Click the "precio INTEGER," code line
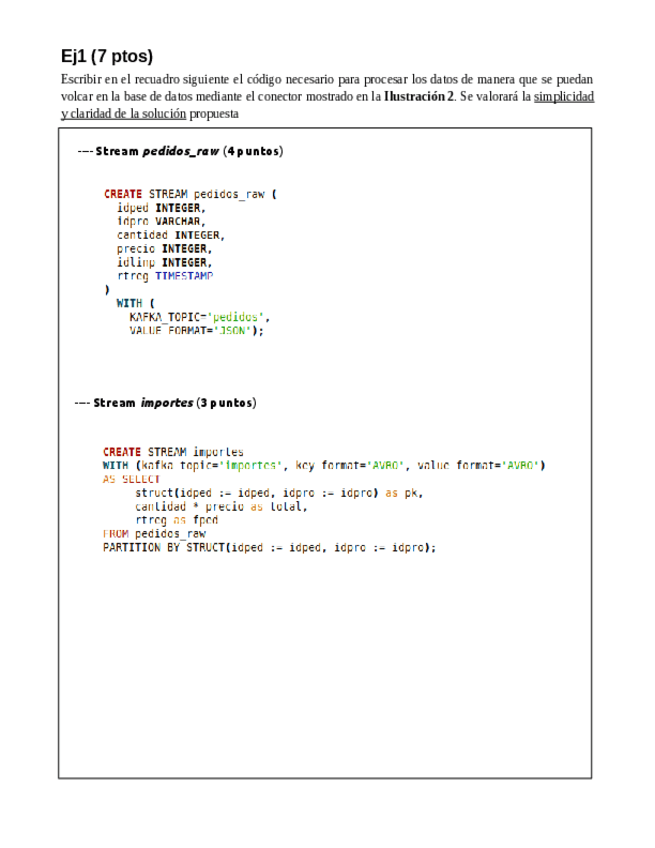Viewport: 655px width, 848px height. point(163,248)
